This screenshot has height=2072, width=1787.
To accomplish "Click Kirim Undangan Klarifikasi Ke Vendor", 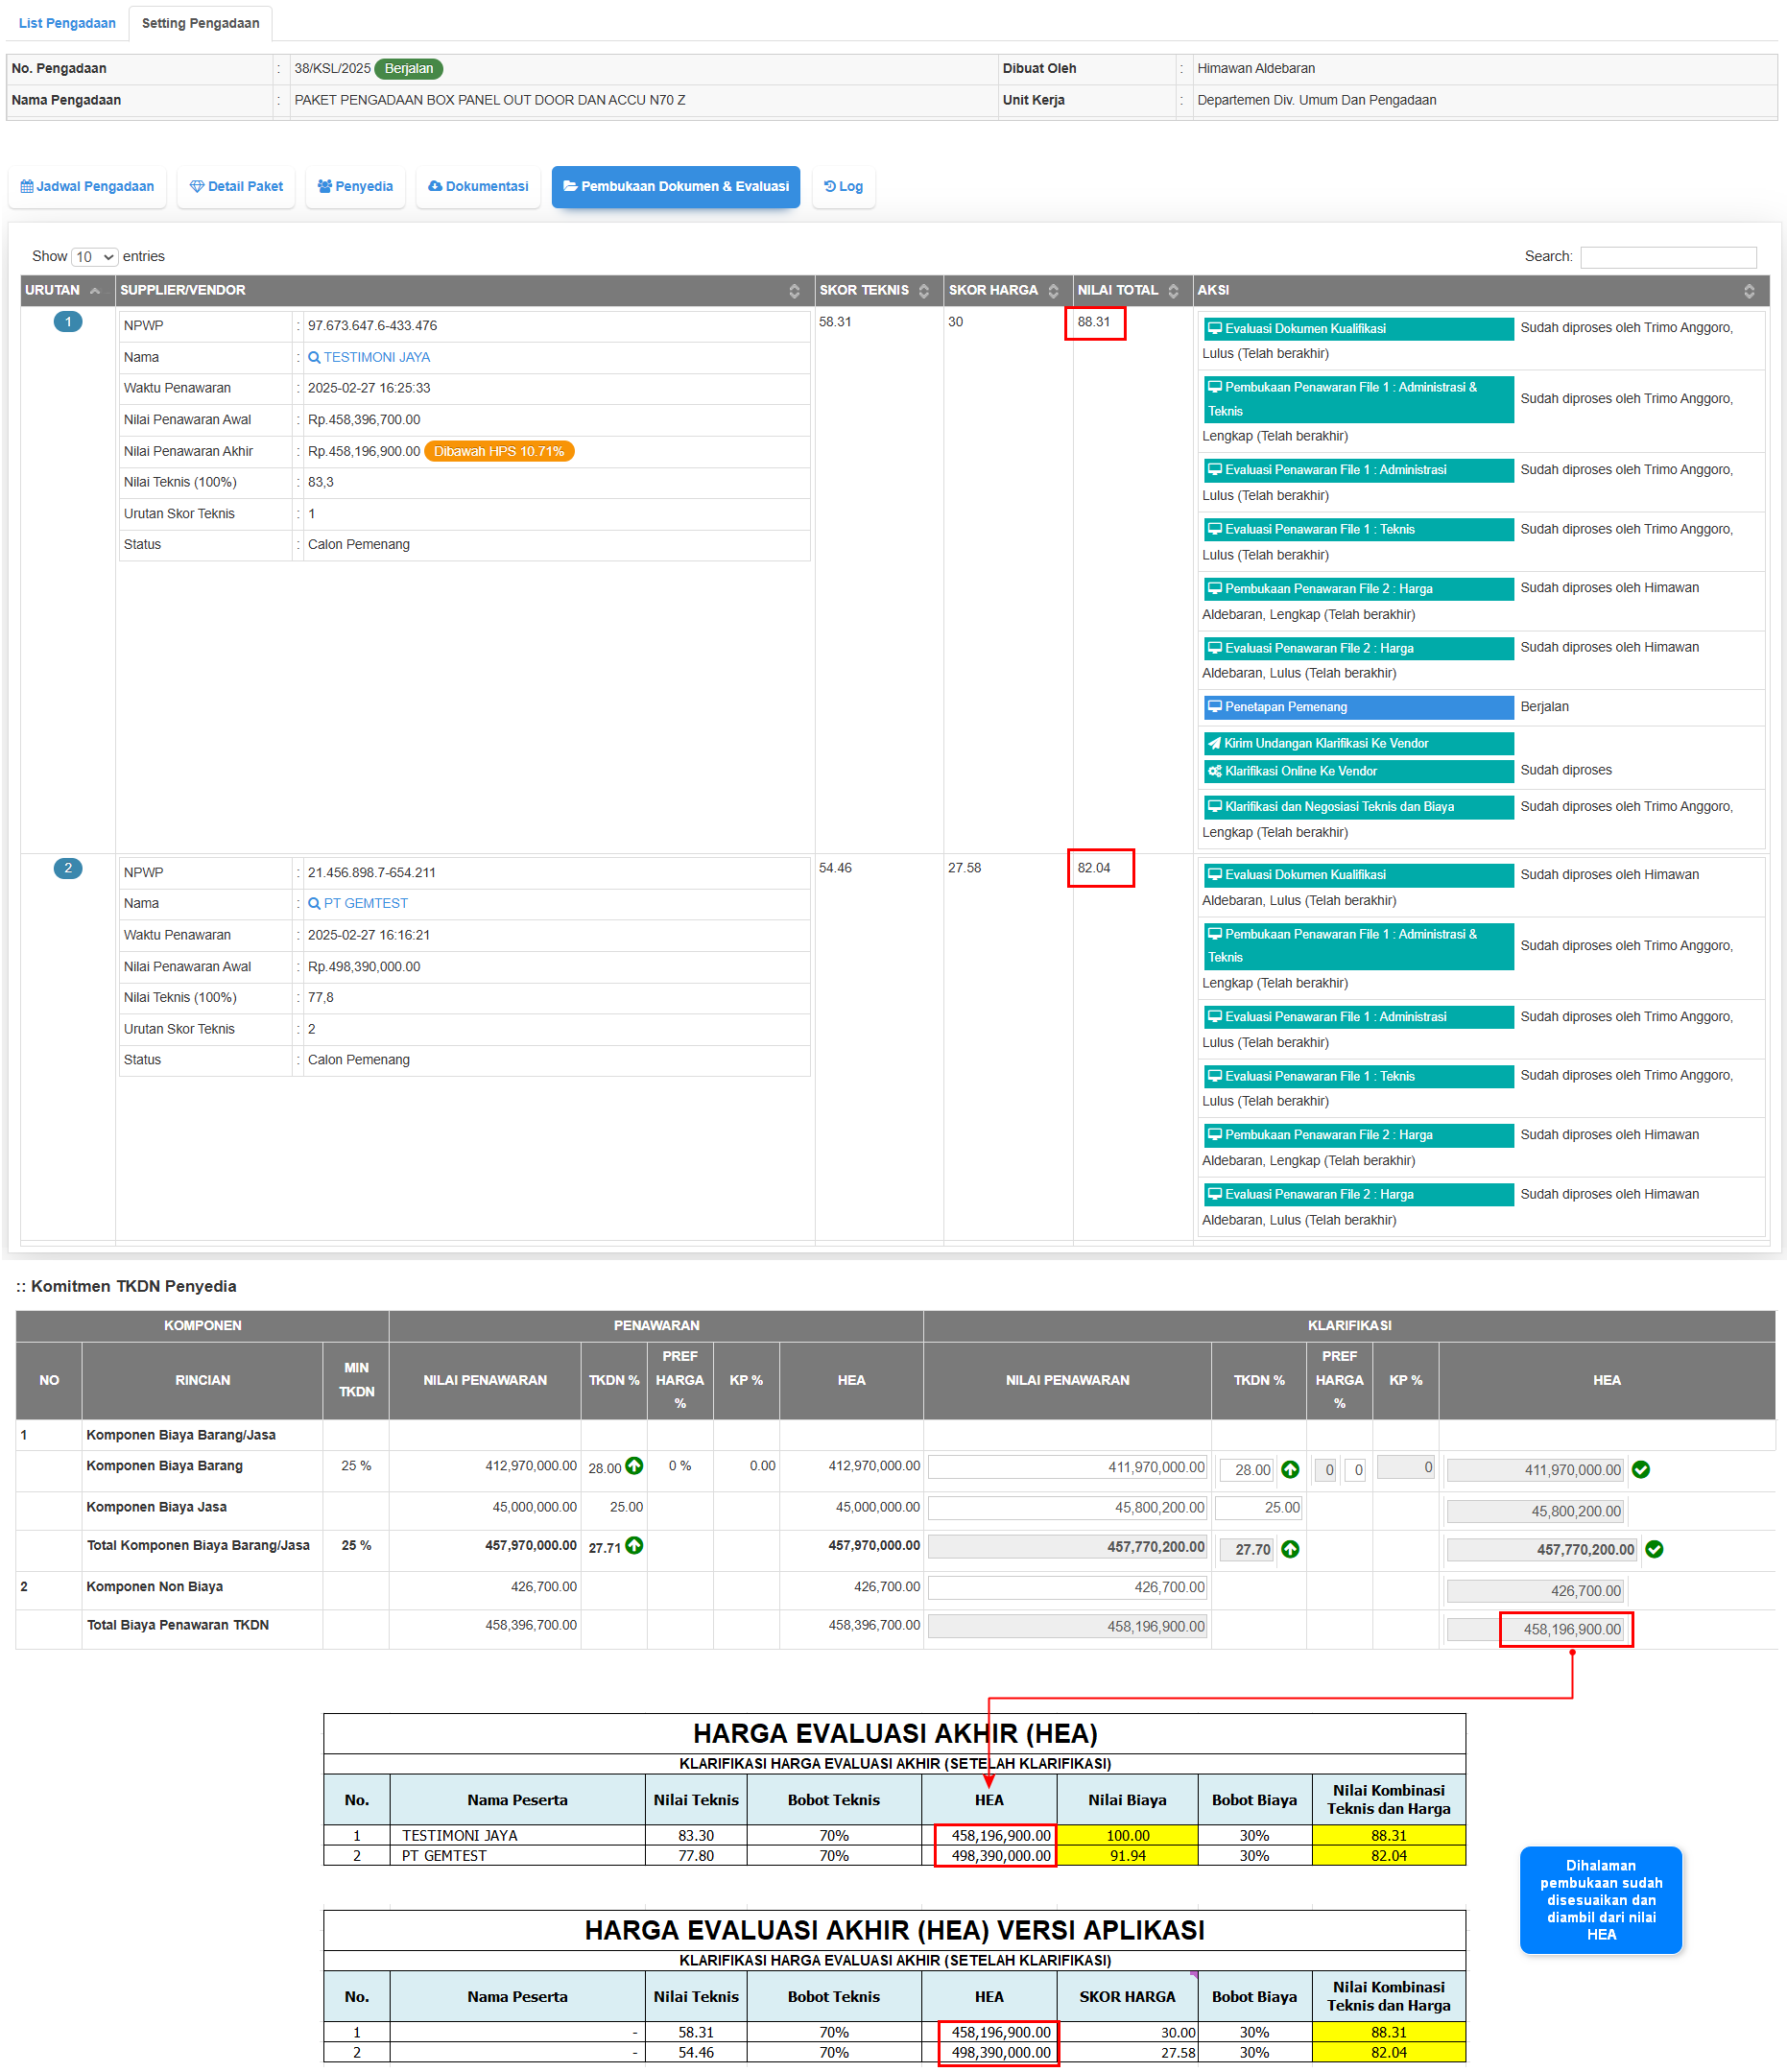I will point(1357,743).
